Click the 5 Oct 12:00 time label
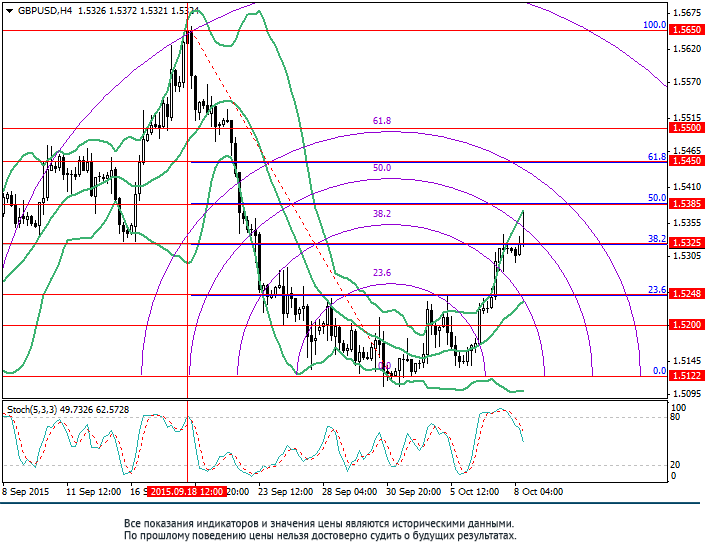 [x=475, y=492]
